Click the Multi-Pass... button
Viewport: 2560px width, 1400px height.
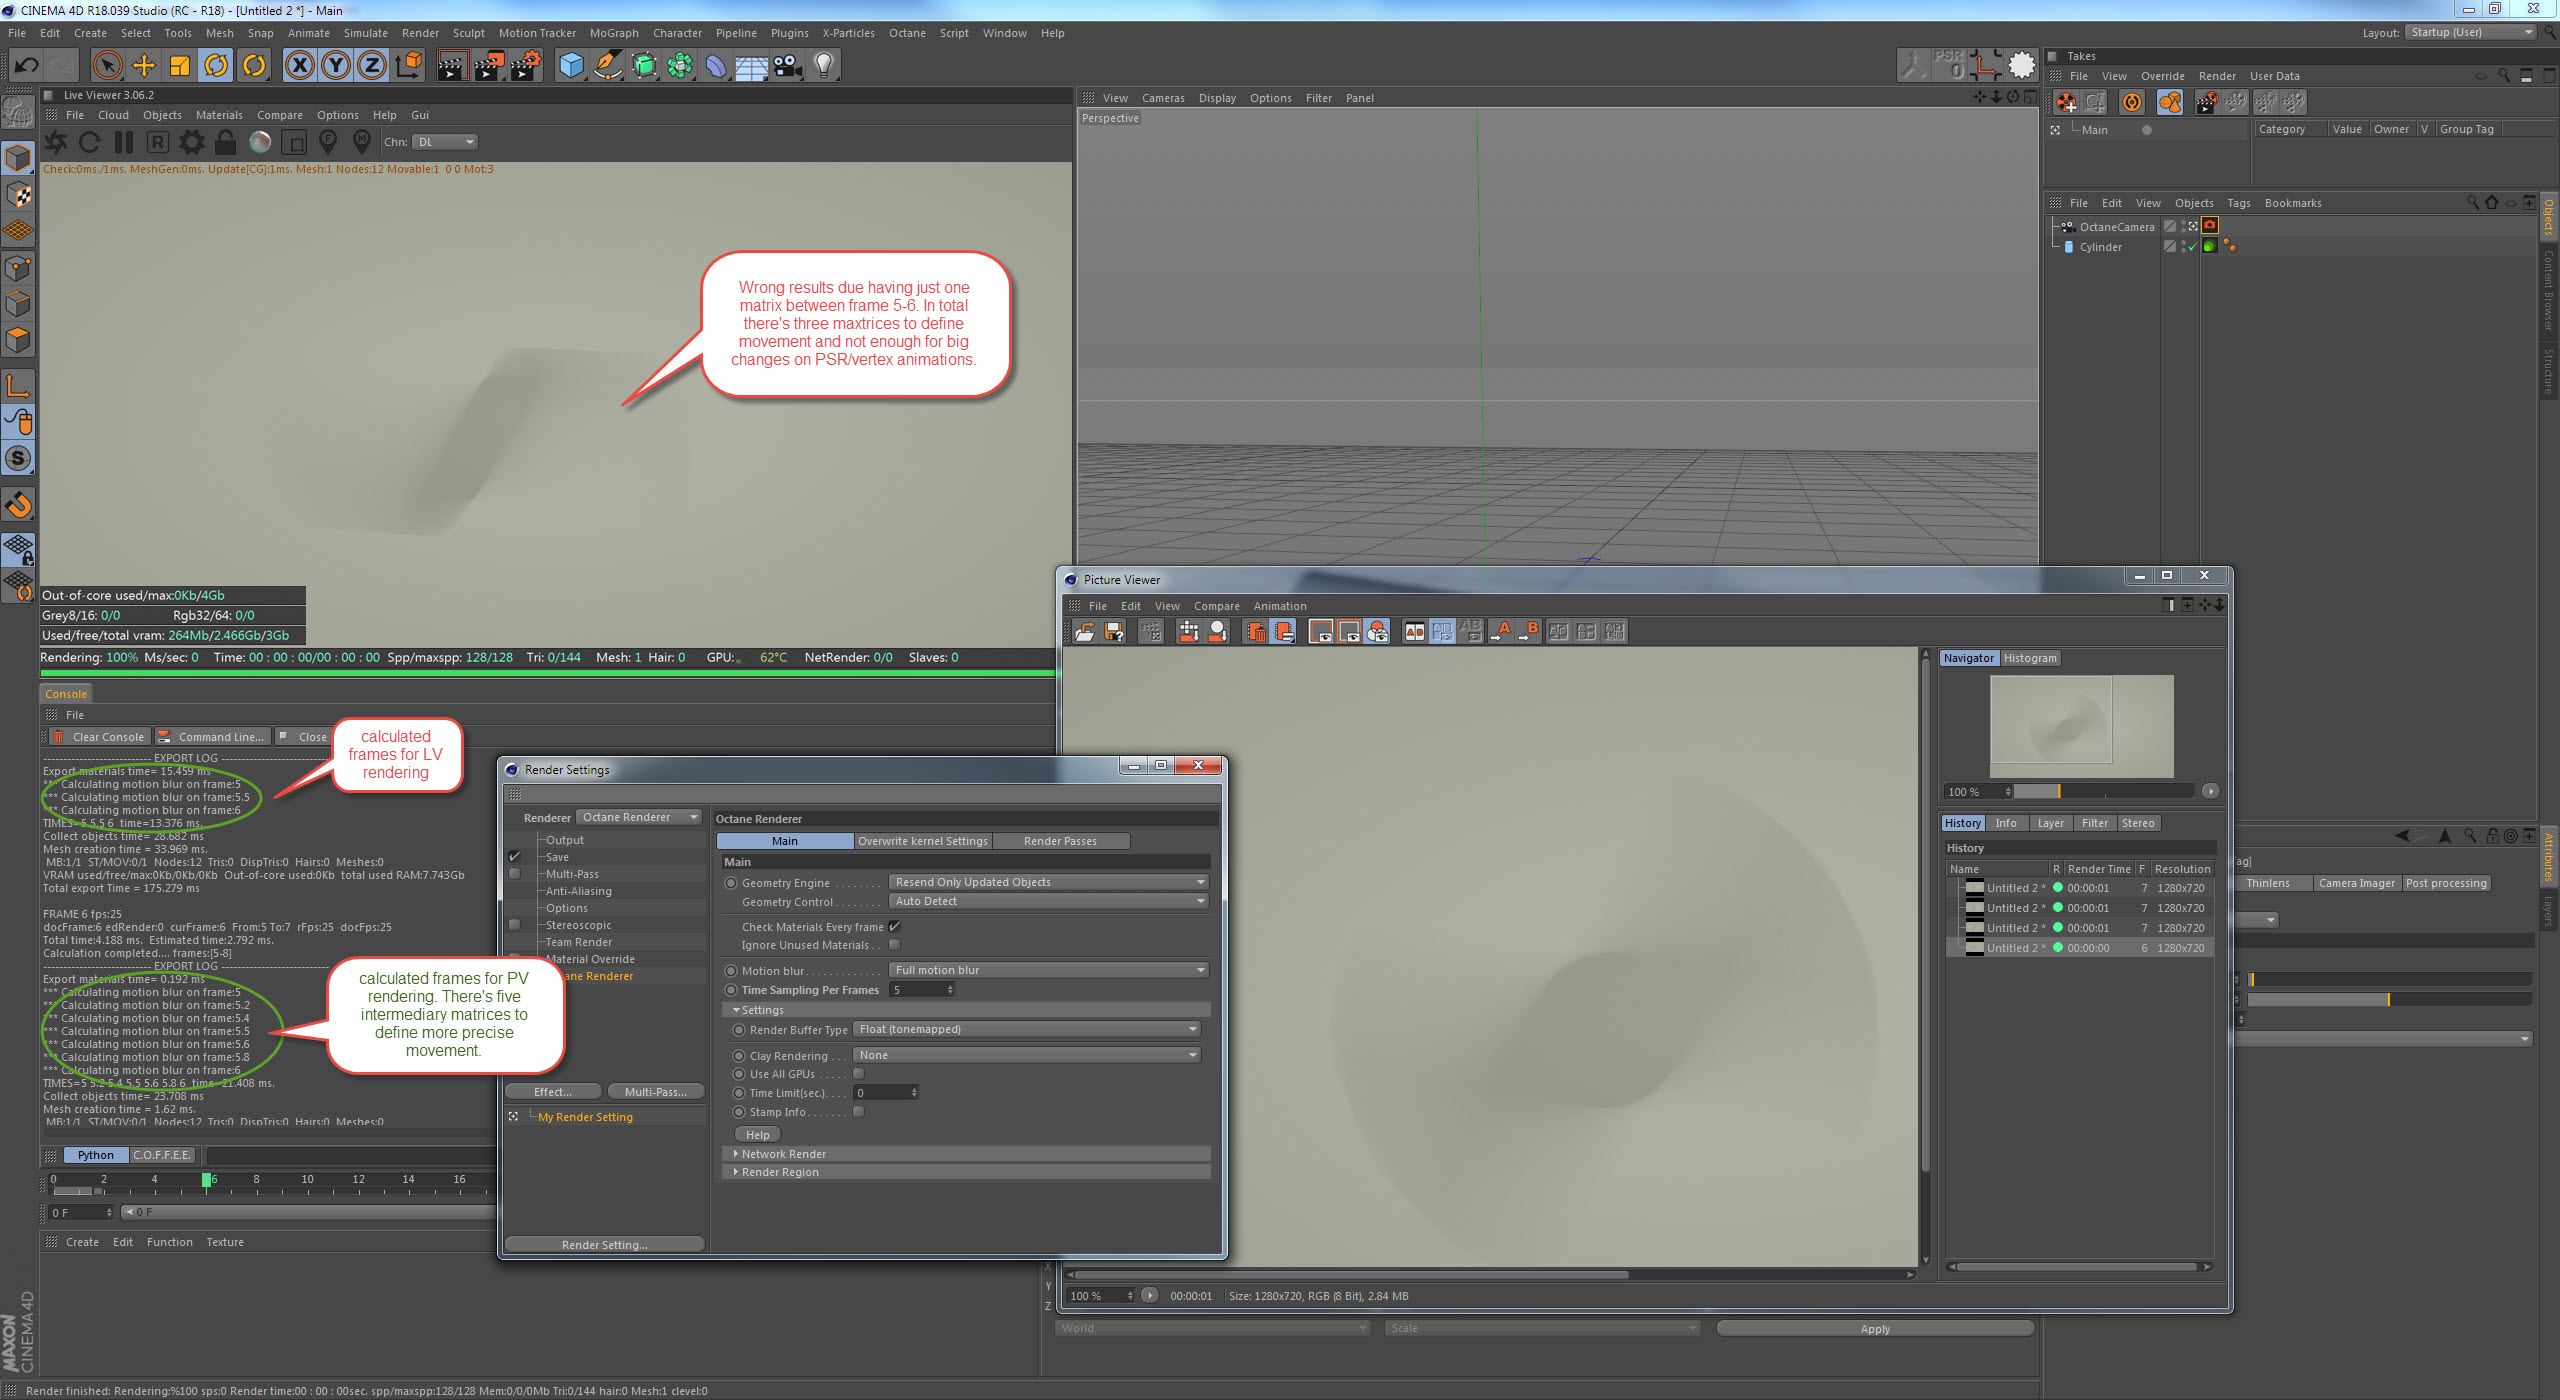(655, 1092)
